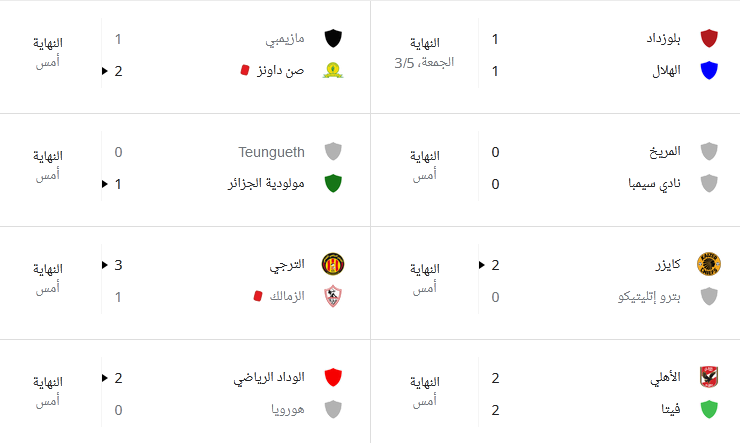Click the Al Hilal blue shield icon

(x=709, y=71)
